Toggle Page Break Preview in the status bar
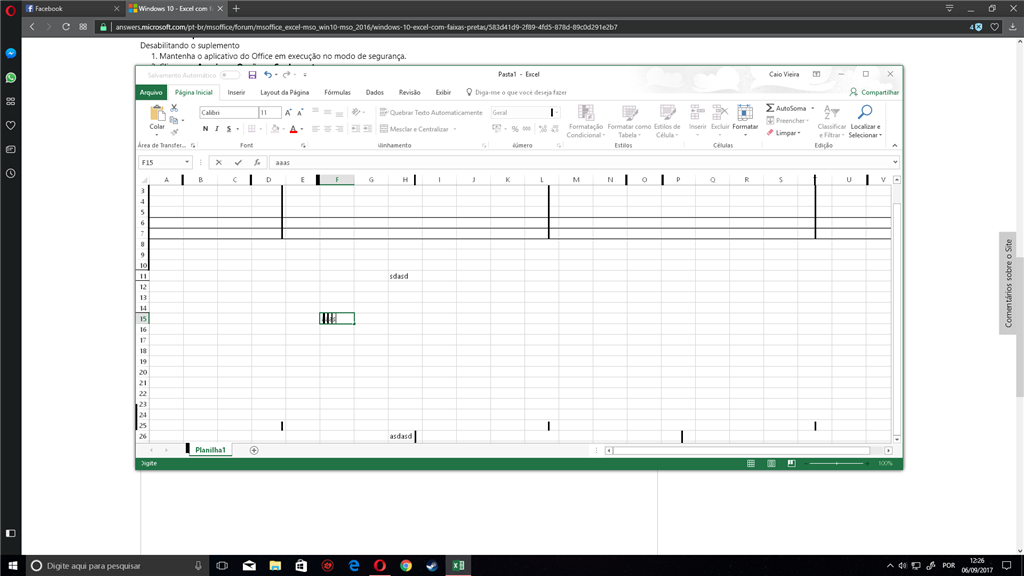1024x576 pixels. (x=792, y=463)
